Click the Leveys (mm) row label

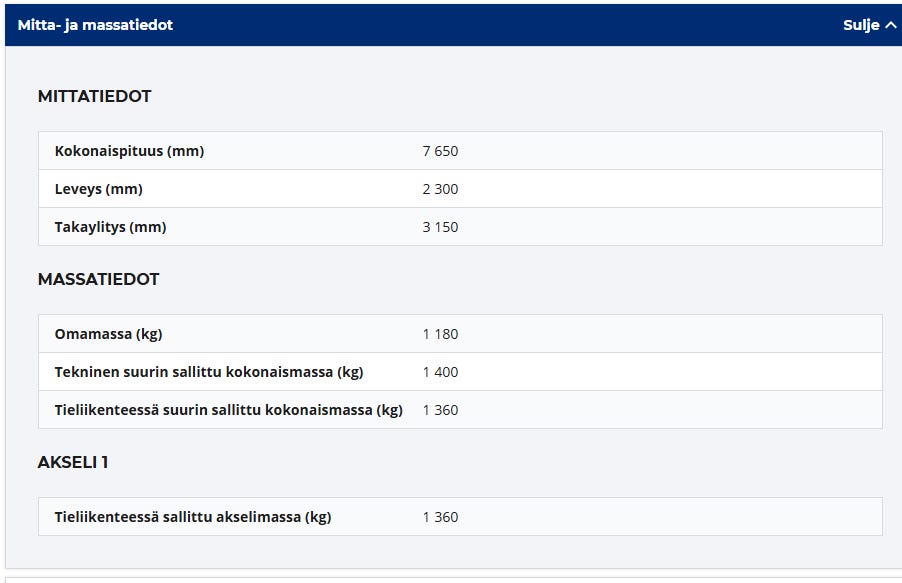[98, 189]
